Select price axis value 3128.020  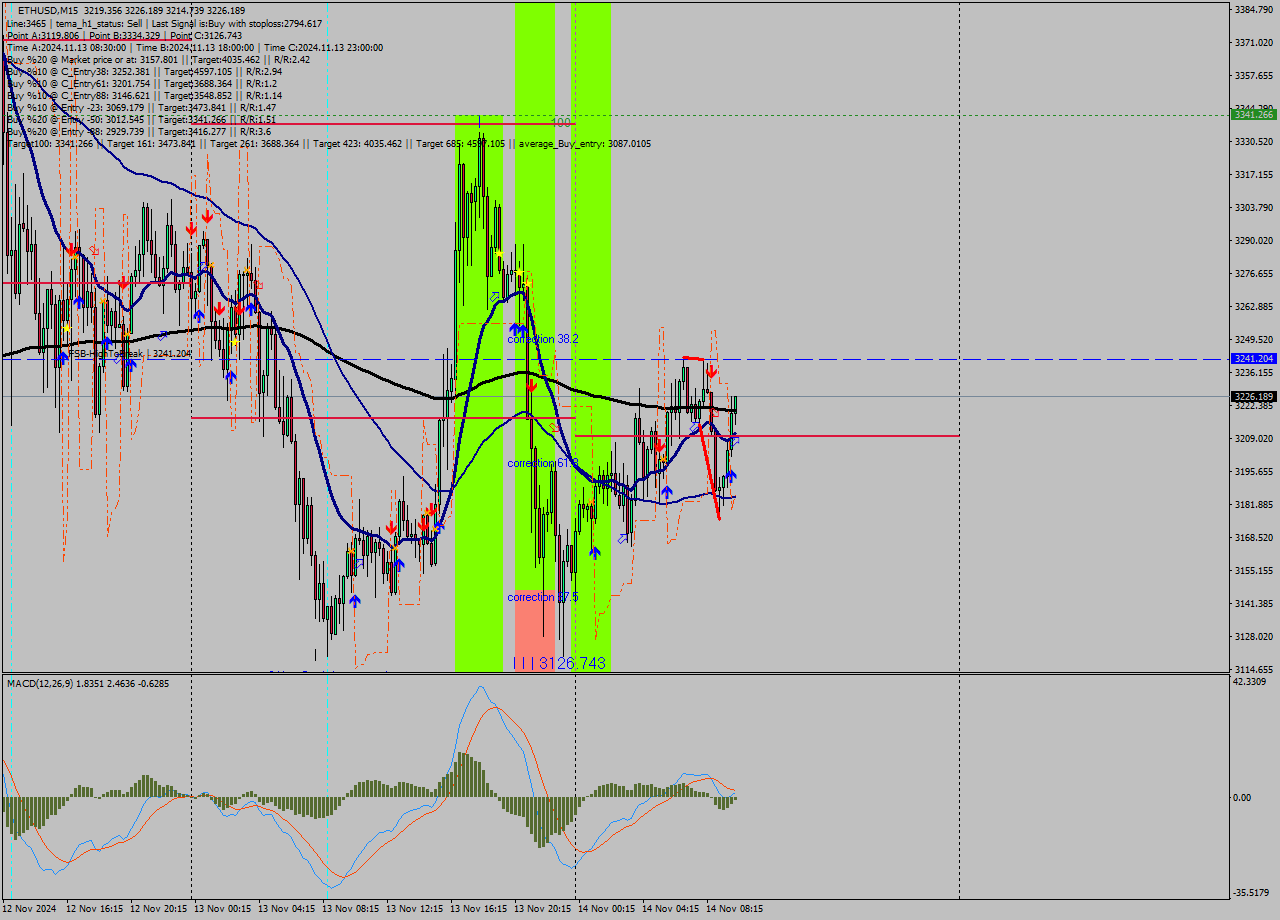coord(1253,636)
